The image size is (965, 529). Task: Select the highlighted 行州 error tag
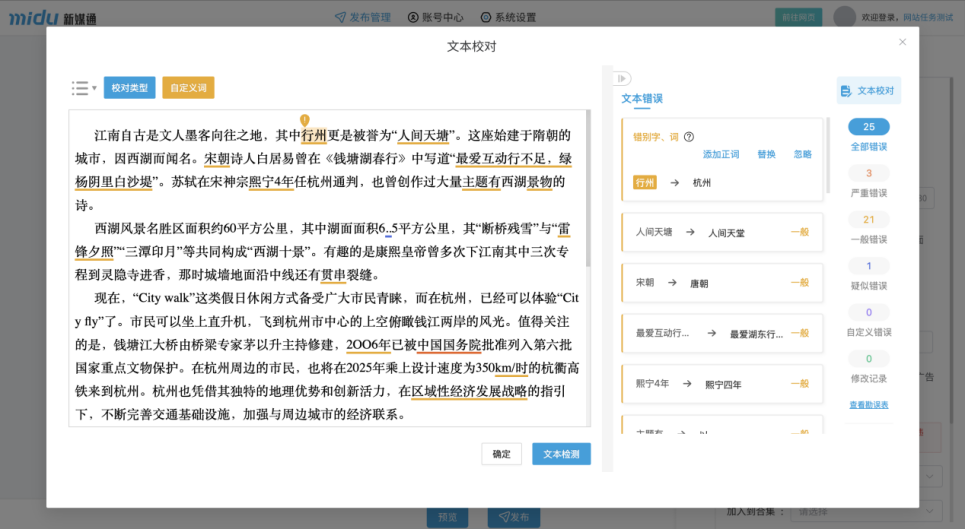pyautogui.click(x=645, y=183)
